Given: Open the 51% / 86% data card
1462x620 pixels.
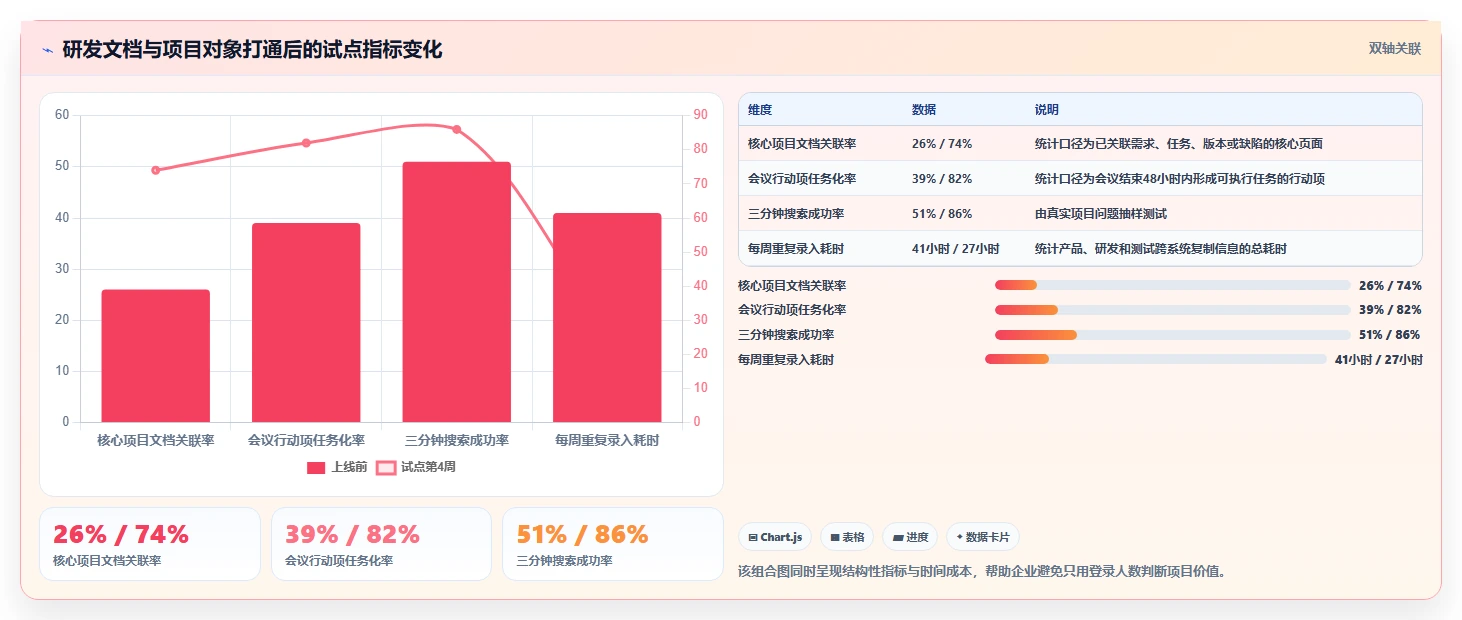Looking at the screenshot, I should [x=612, y=544].
